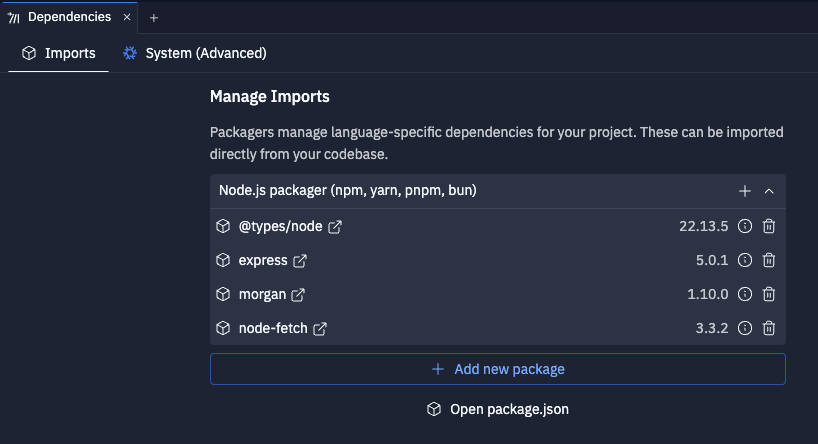The width and height of the screenshot is (818, 444).
Task: Show info for morgan package
Action: 745,294
